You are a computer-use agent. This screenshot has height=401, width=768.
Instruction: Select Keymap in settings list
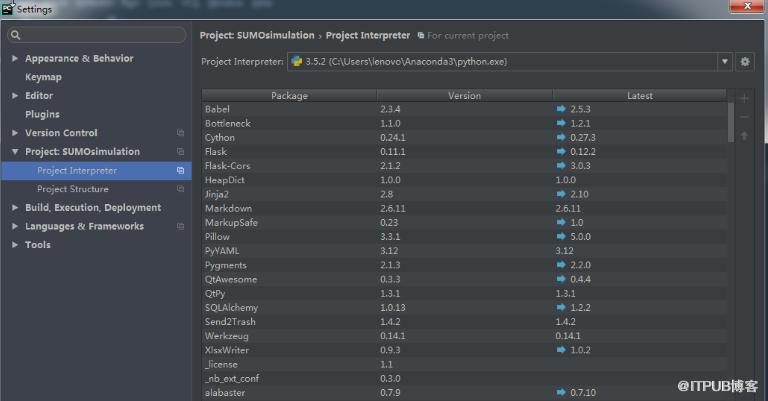[x=43, y=77]
